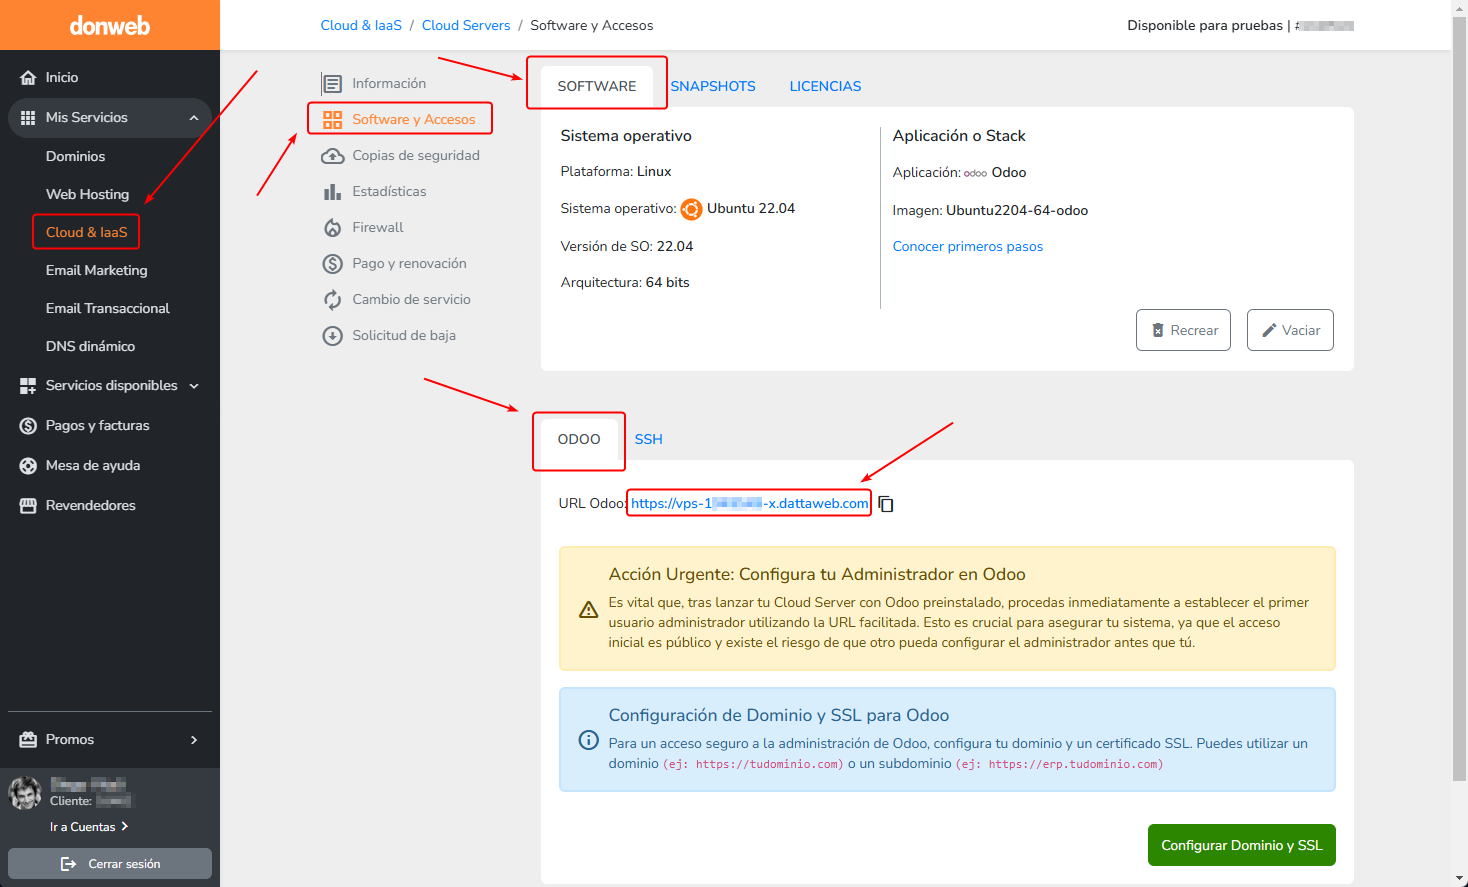This screenshot has height=887, width=1468.
Task: Click the Solicitud de baja arrow icon
Action: pos(333,336)
